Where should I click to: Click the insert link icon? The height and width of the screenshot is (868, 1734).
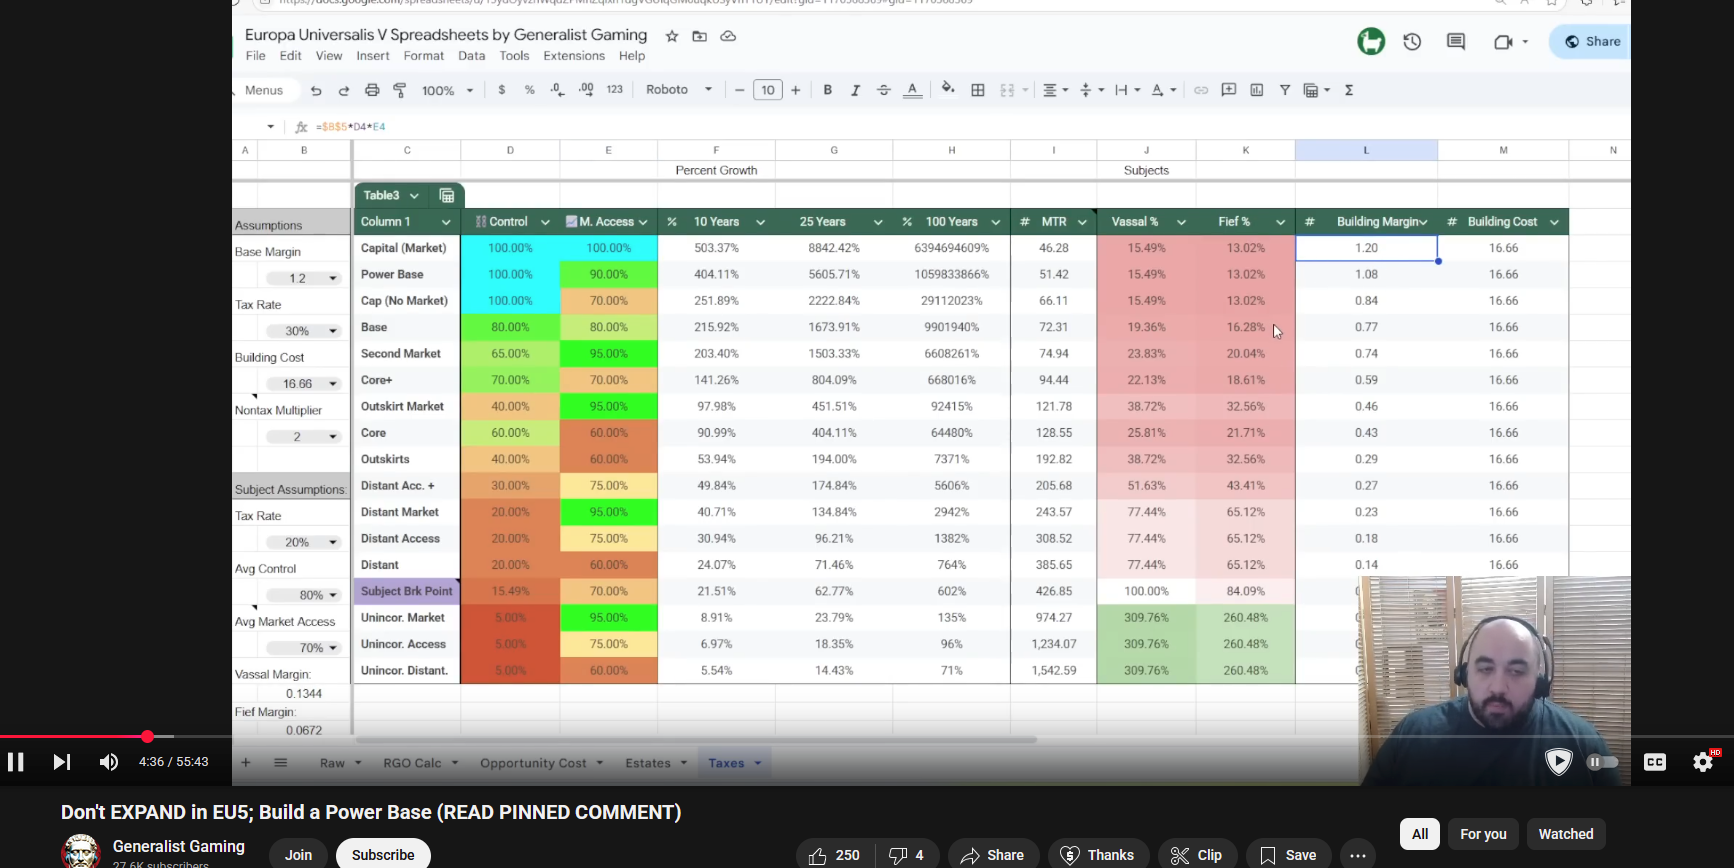click(1201, 90)
